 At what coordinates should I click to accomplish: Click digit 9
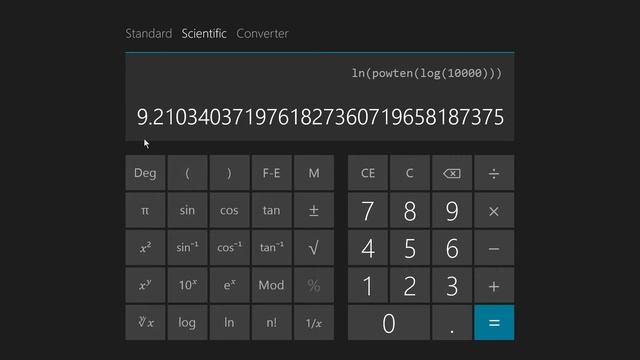[452, 210]
